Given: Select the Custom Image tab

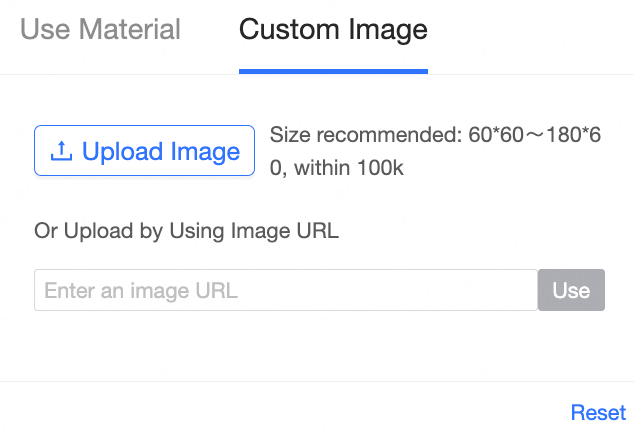Looking at the screenshot, I should (333, 30).
